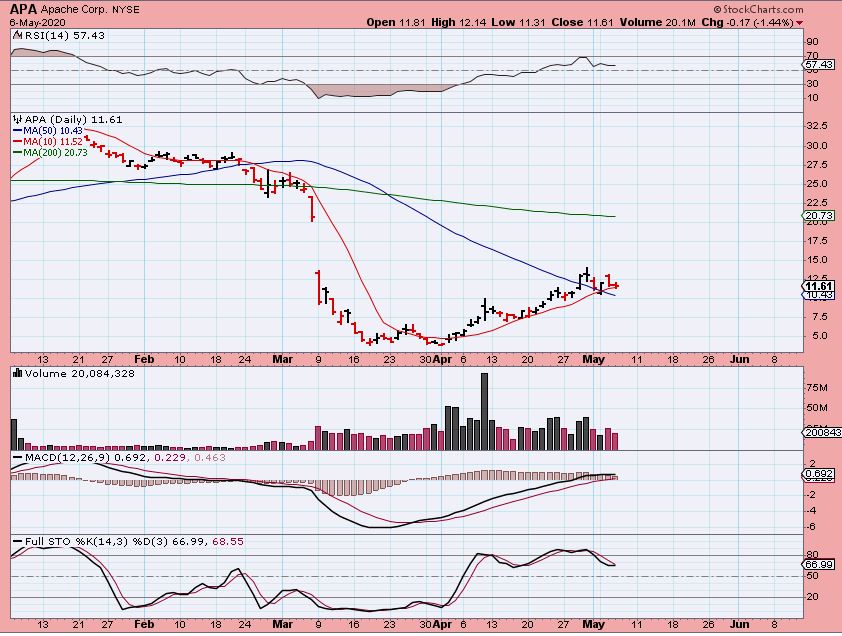The height and width of the screenshot is (636, 842).
Task: Click the 'Low 11.31' value
Action: 519,23
